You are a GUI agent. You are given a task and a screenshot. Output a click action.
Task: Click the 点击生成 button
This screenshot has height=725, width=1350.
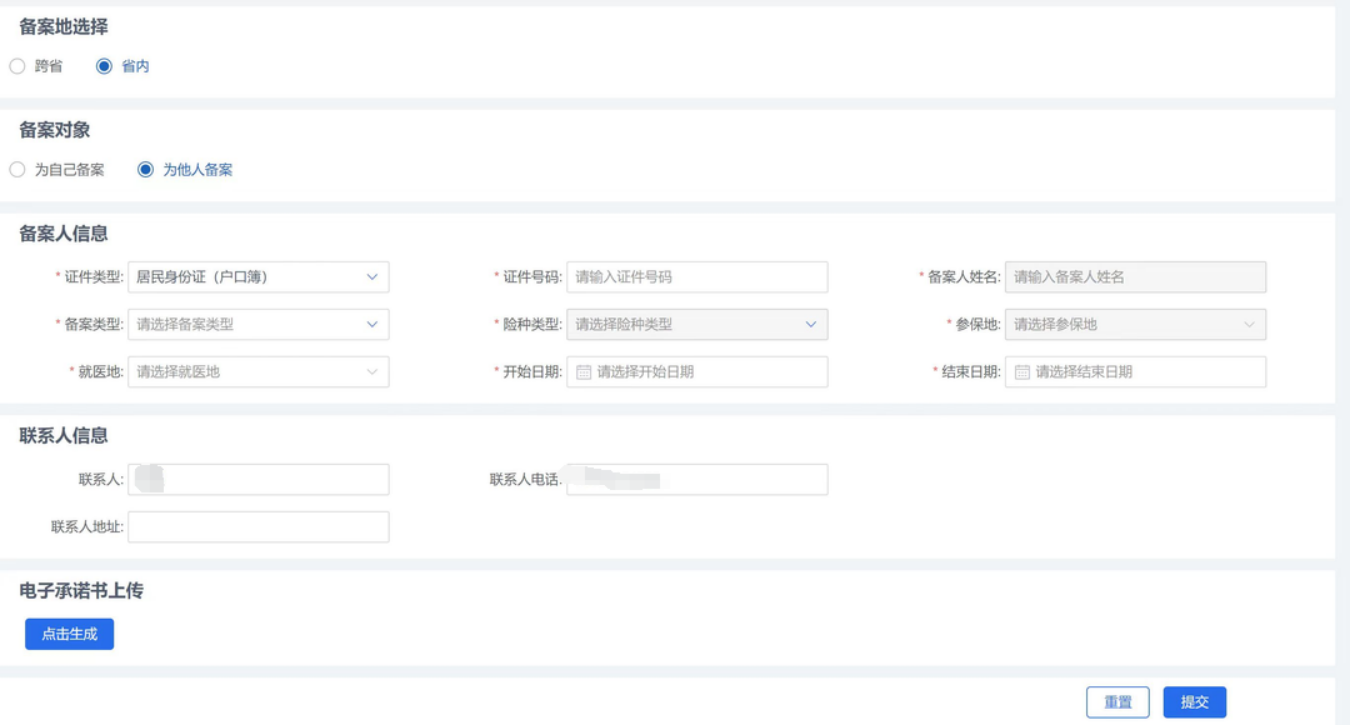(69, 634)
